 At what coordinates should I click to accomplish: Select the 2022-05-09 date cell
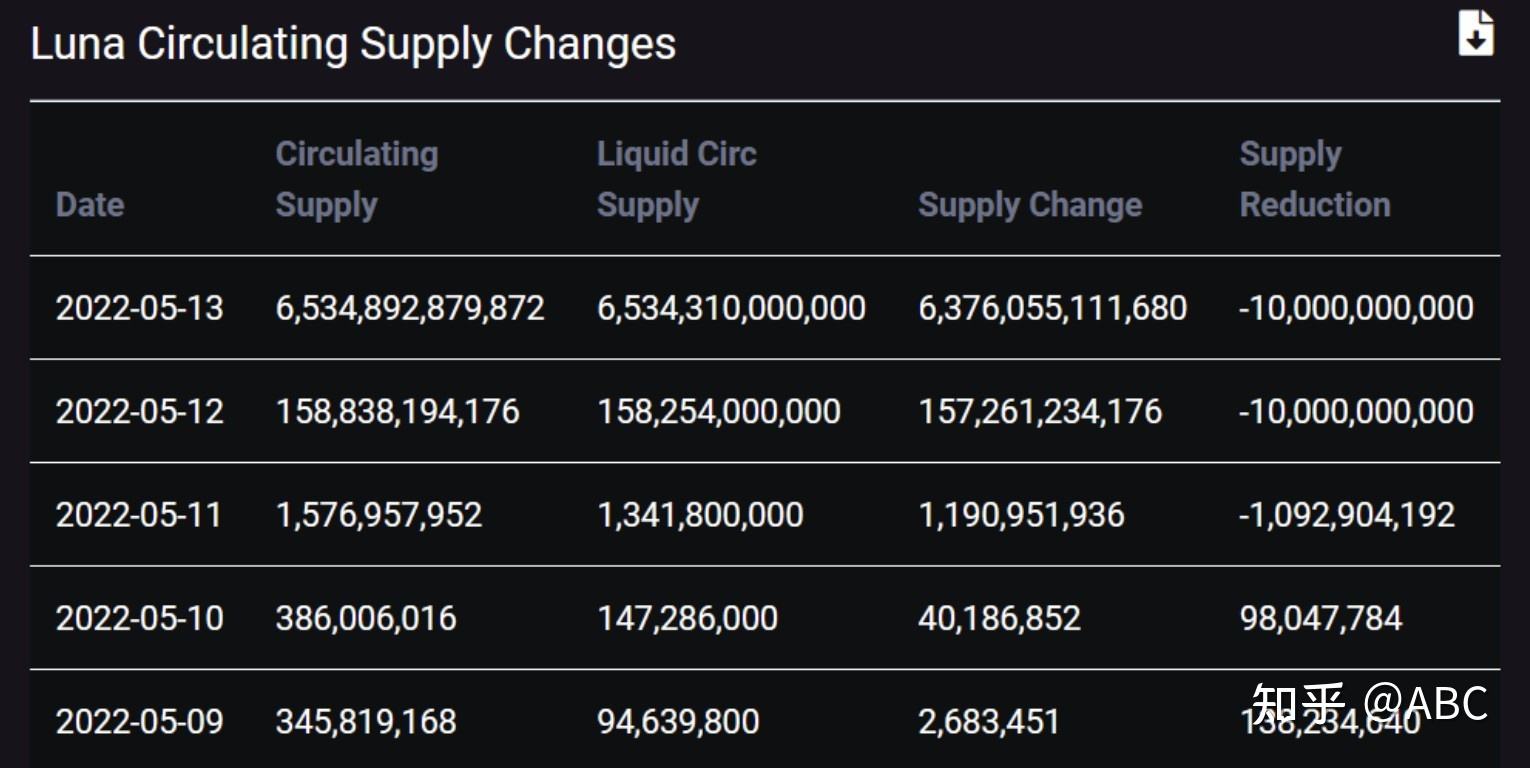point(139,721)
